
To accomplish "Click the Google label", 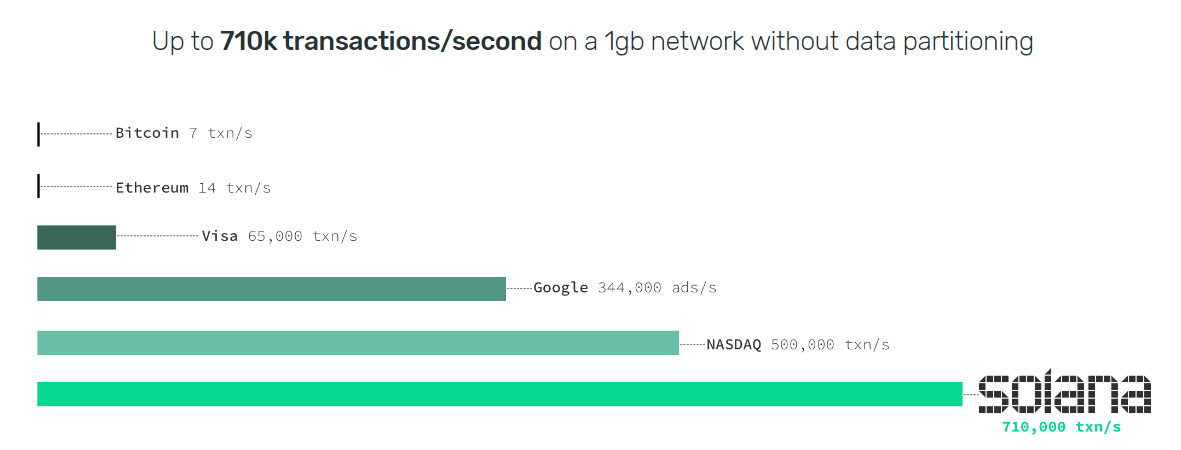I will [560, 288].
